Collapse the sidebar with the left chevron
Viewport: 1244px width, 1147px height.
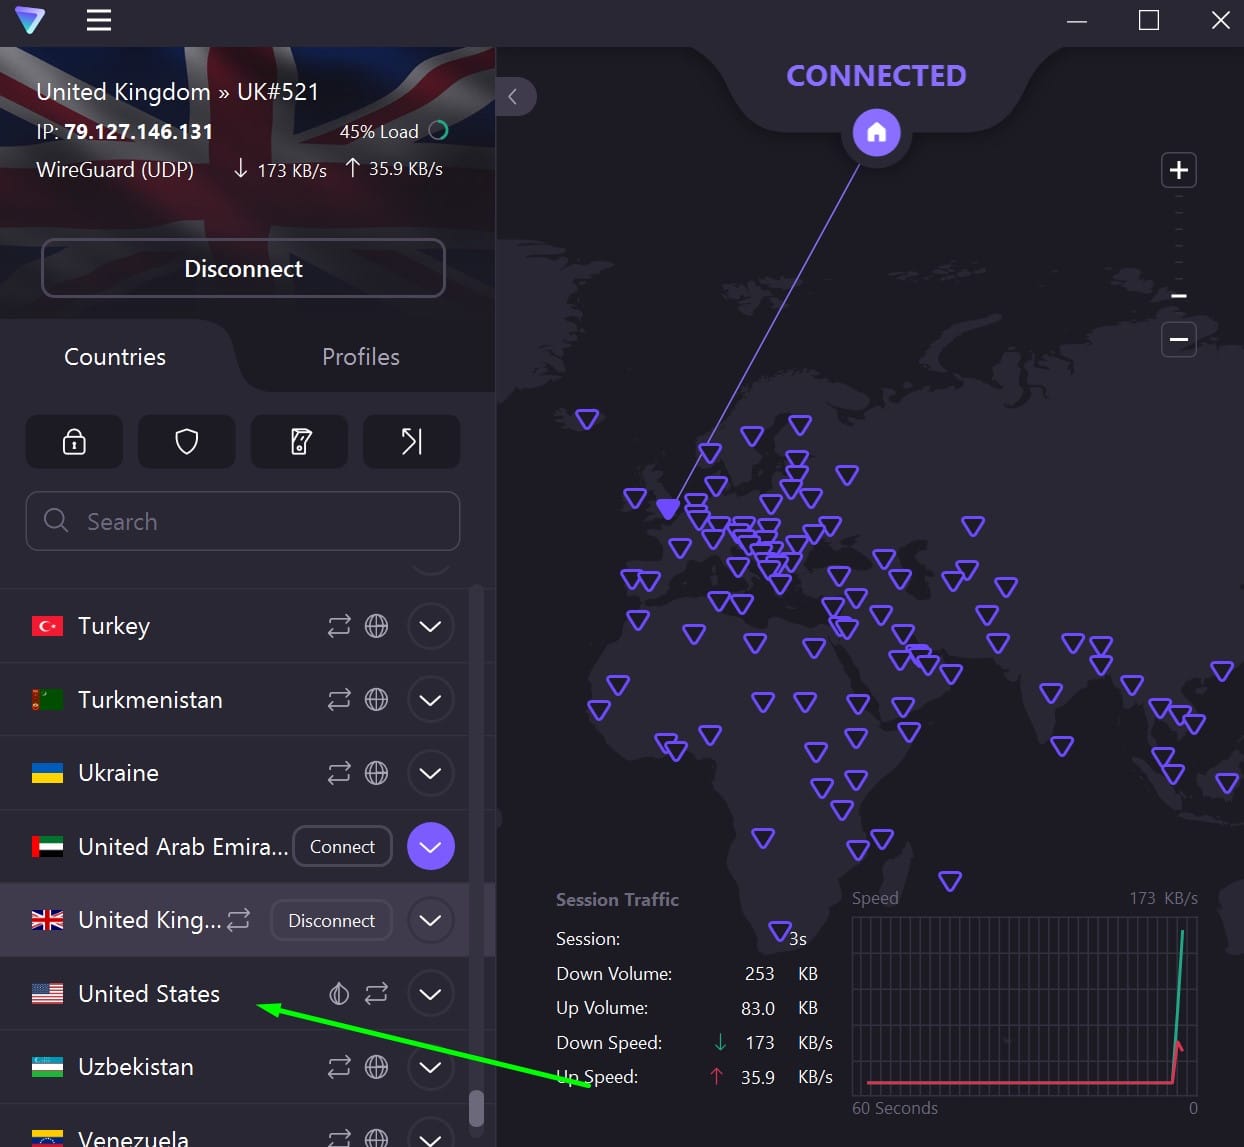point(513,97)
